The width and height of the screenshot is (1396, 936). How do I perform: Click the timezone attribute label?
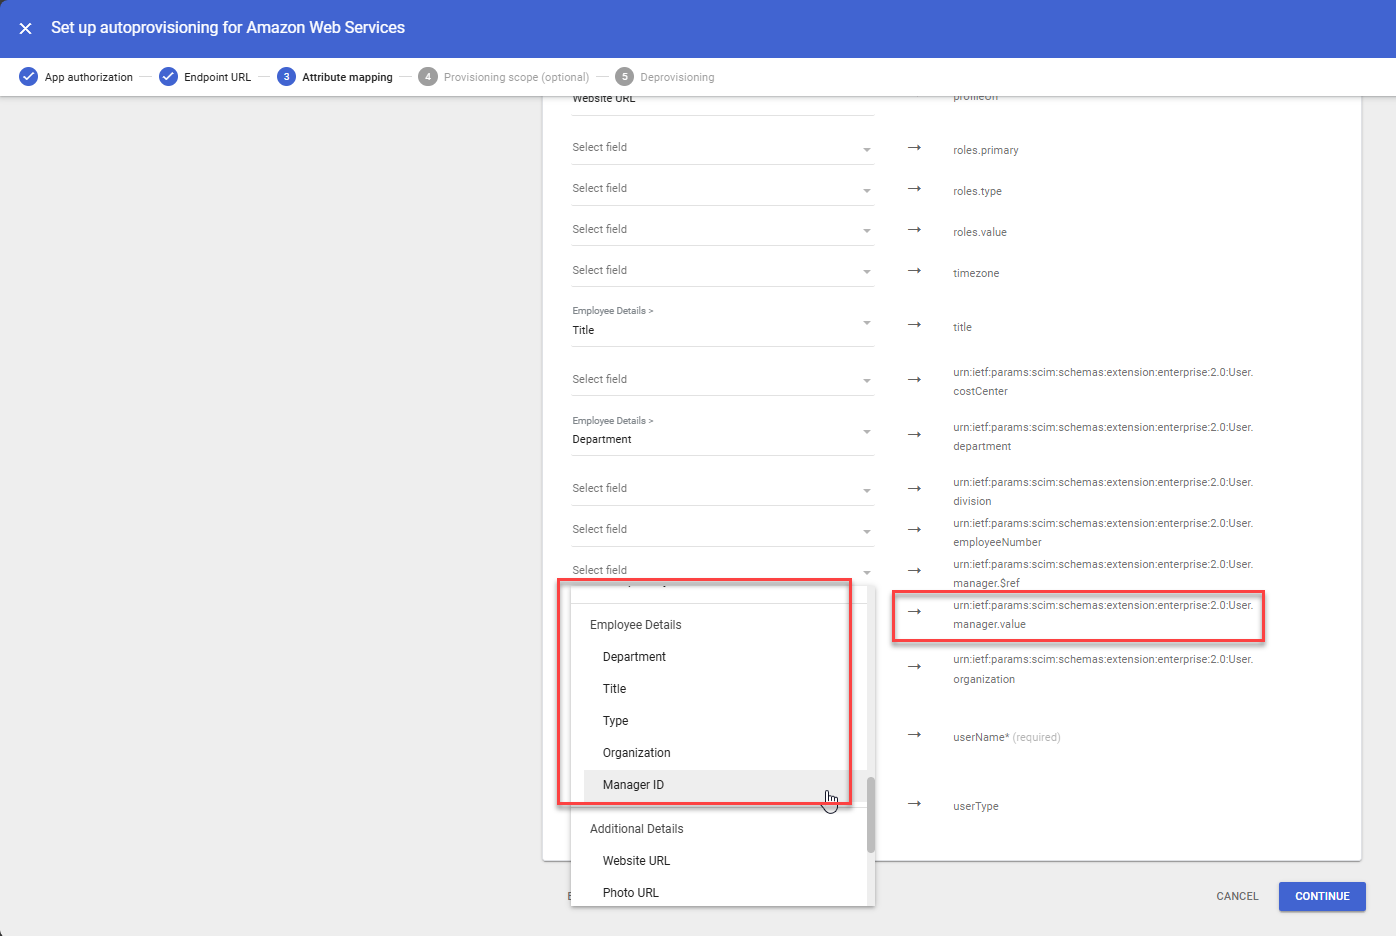[976, 274]
